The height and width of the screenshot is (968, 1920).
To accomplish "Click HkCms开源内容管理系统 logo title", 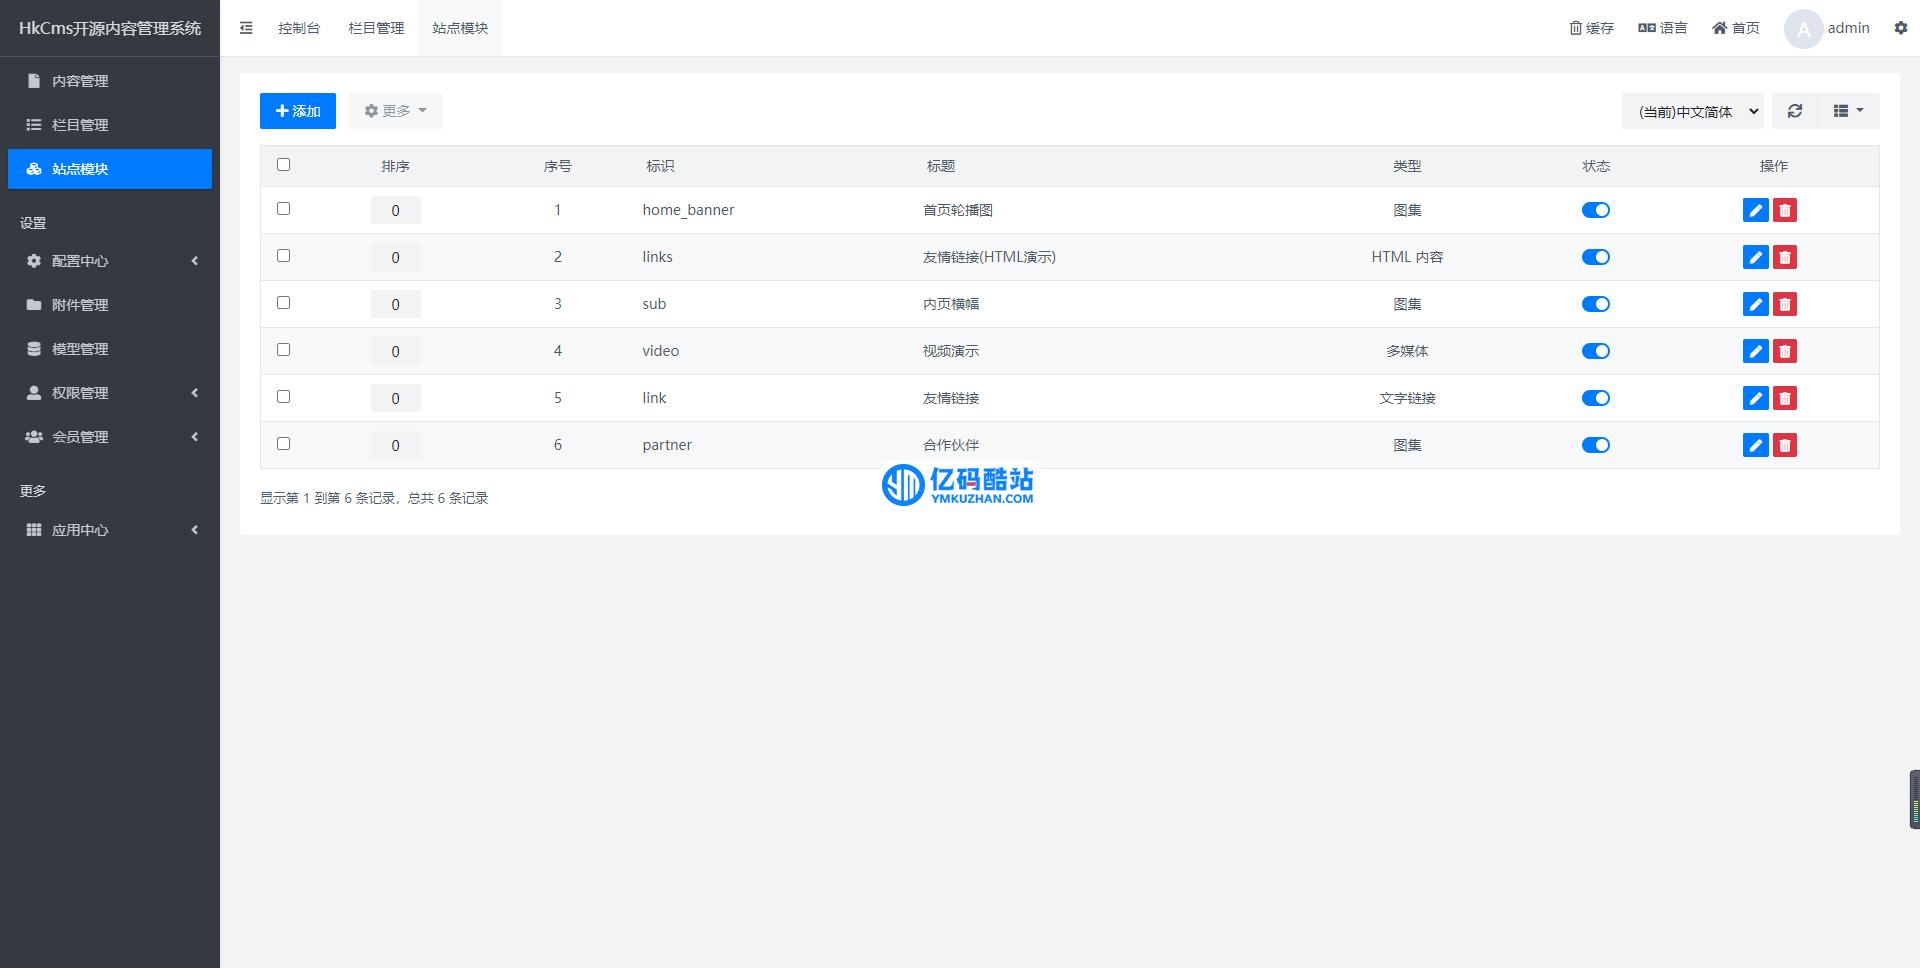I will pos(110,28).
